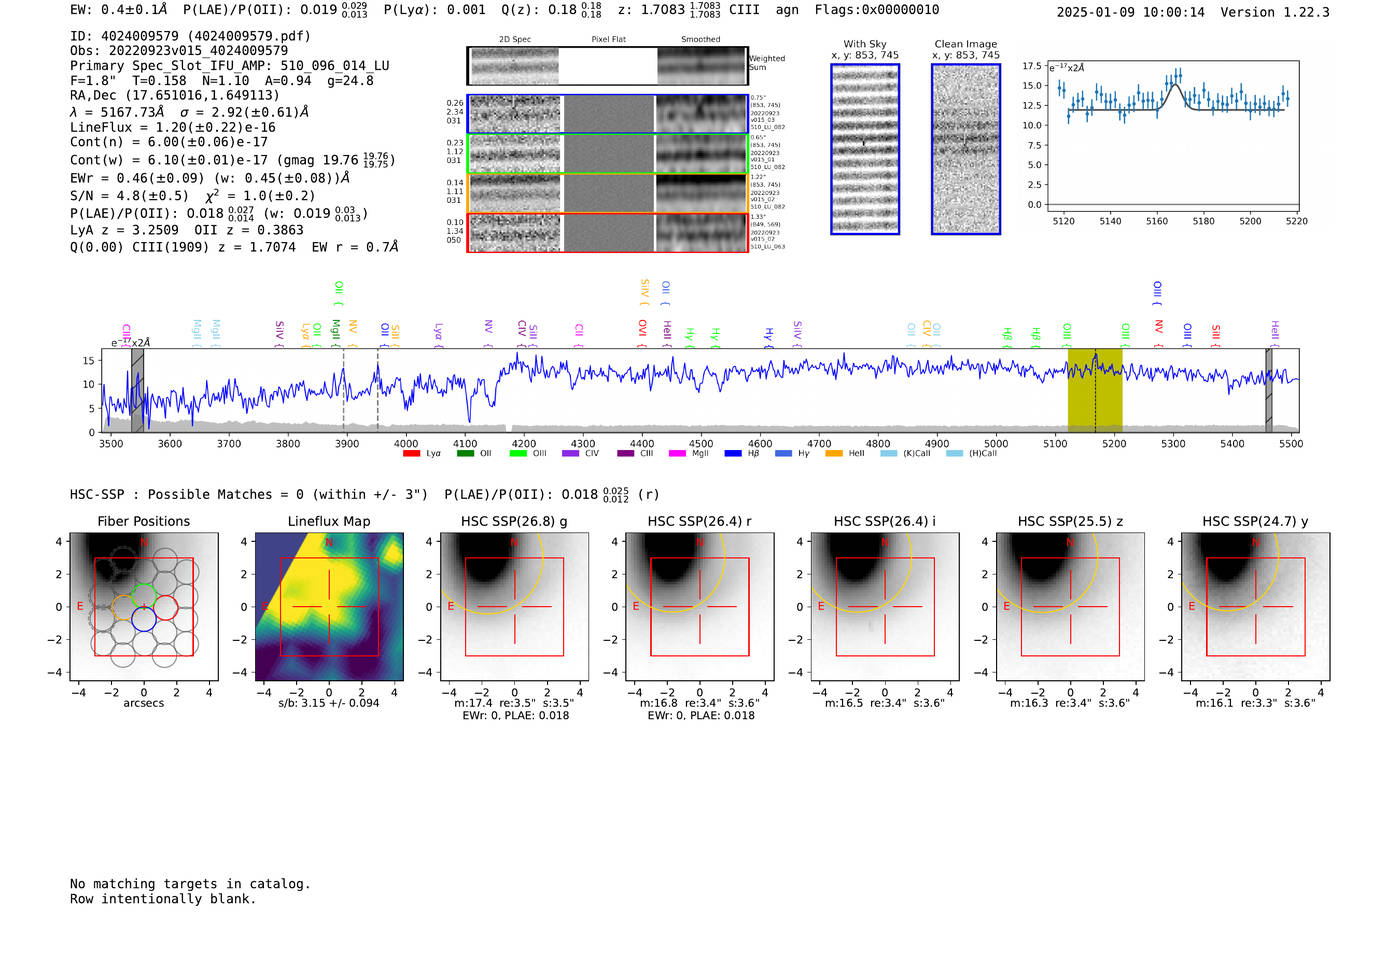Click the red Lyα legend swatch
The width and height of the screenshot is (1400, 953).
(411, 453)
